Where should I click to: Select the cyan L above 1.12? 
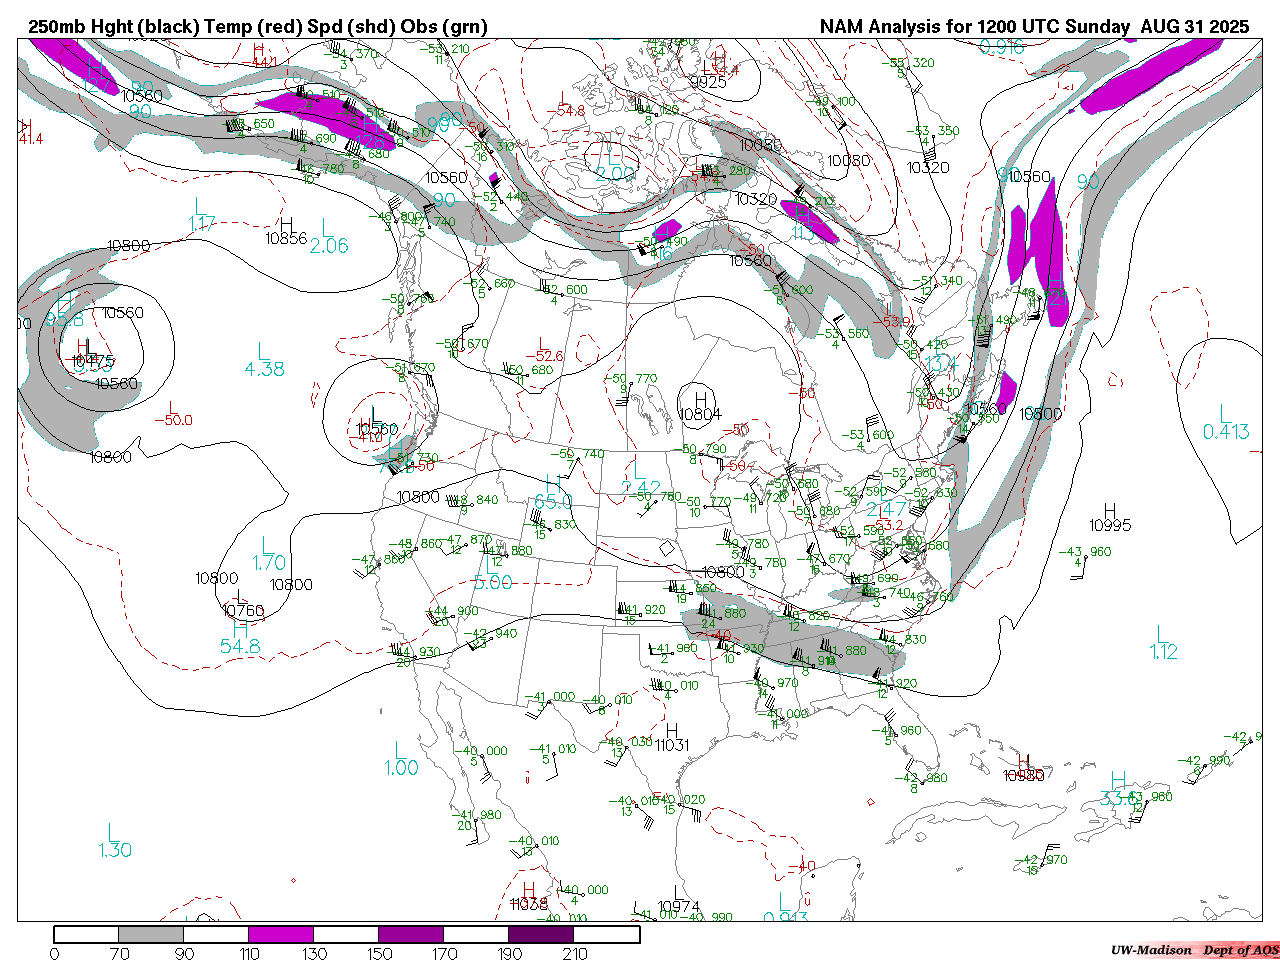[x=1162, y=634]
